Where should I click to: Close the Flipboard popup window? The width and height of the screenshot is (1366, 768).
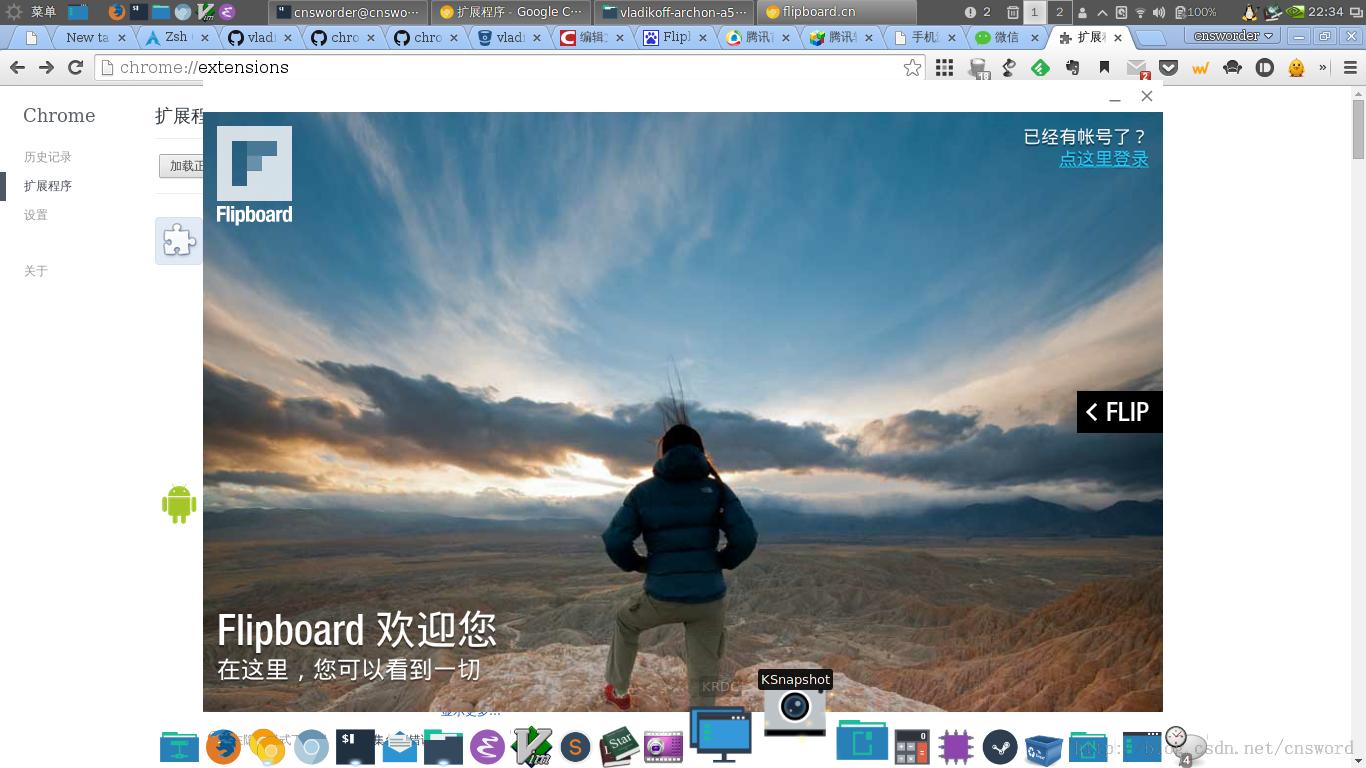click(1147, 96)
